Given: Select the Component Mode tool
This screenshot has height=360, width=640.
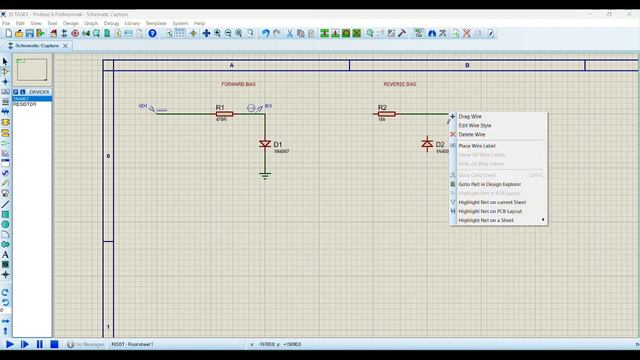Looking at the screenshot, I should point(5,71).
